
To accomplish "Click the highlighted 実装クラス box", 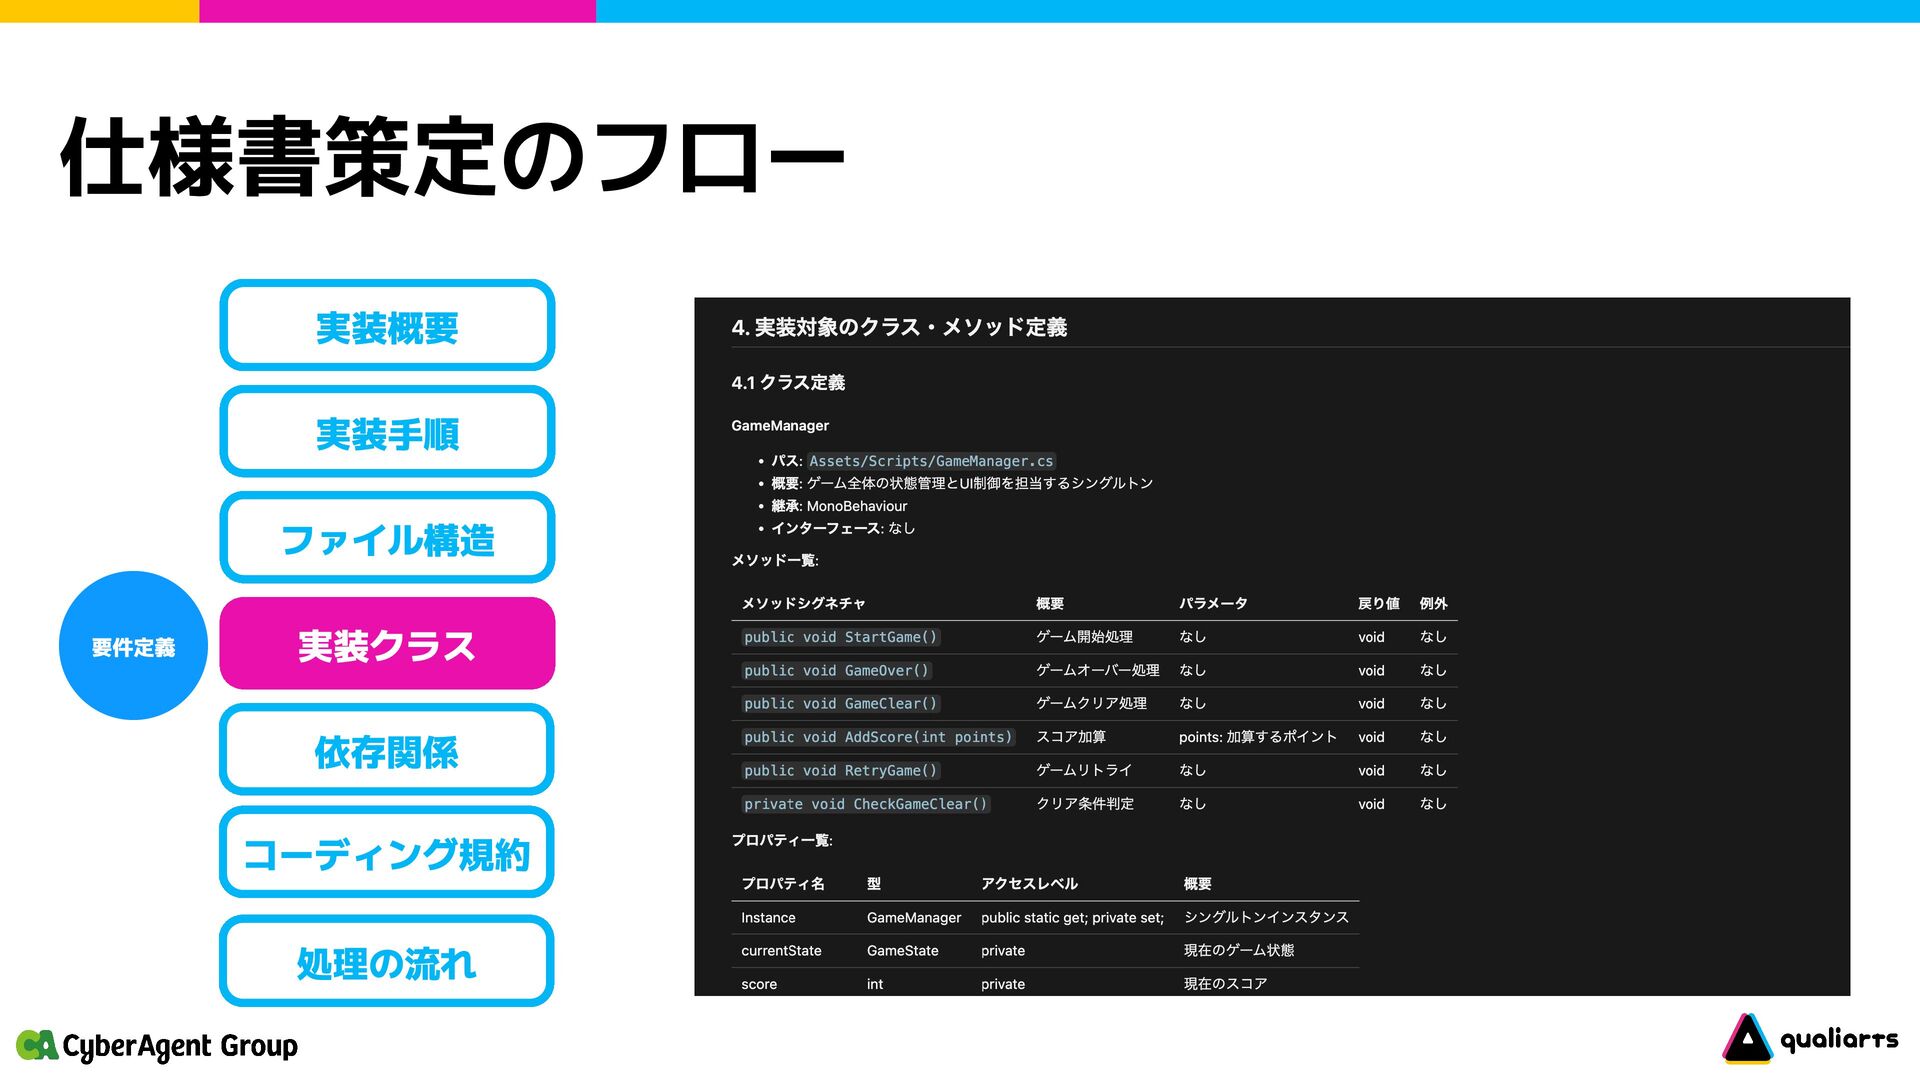I will click(387, 644).
